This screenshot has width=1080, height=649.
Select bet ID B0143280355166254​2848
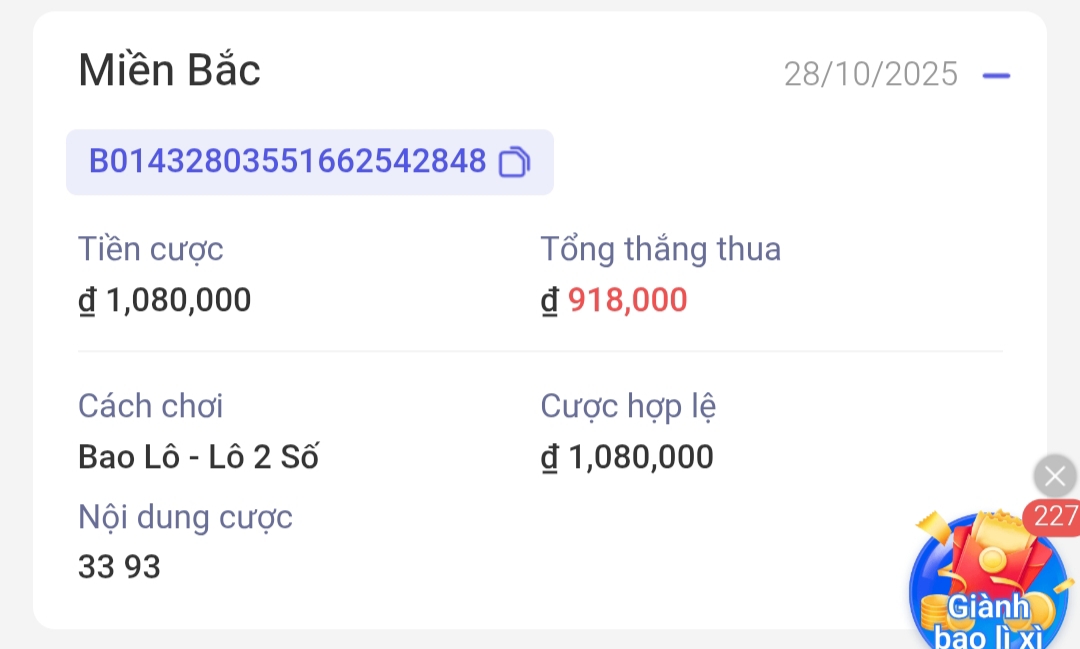(x=288, y=161)
